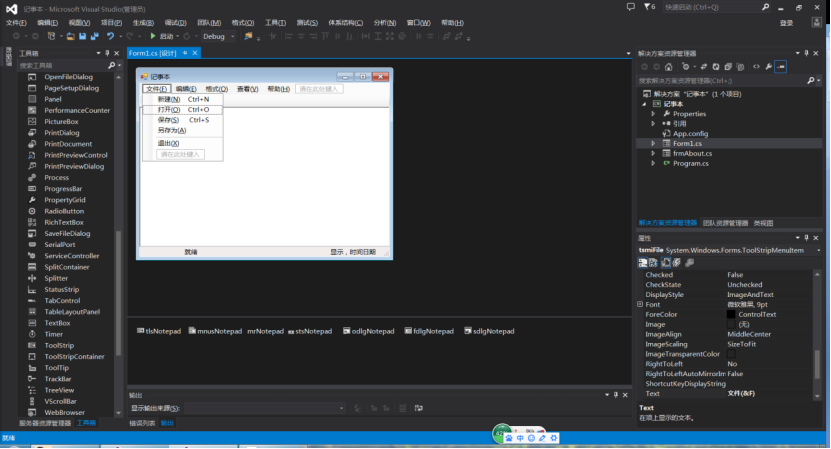Open App.config in Solution Explorer
Screen dimensions: 831x449
[690, 134]
